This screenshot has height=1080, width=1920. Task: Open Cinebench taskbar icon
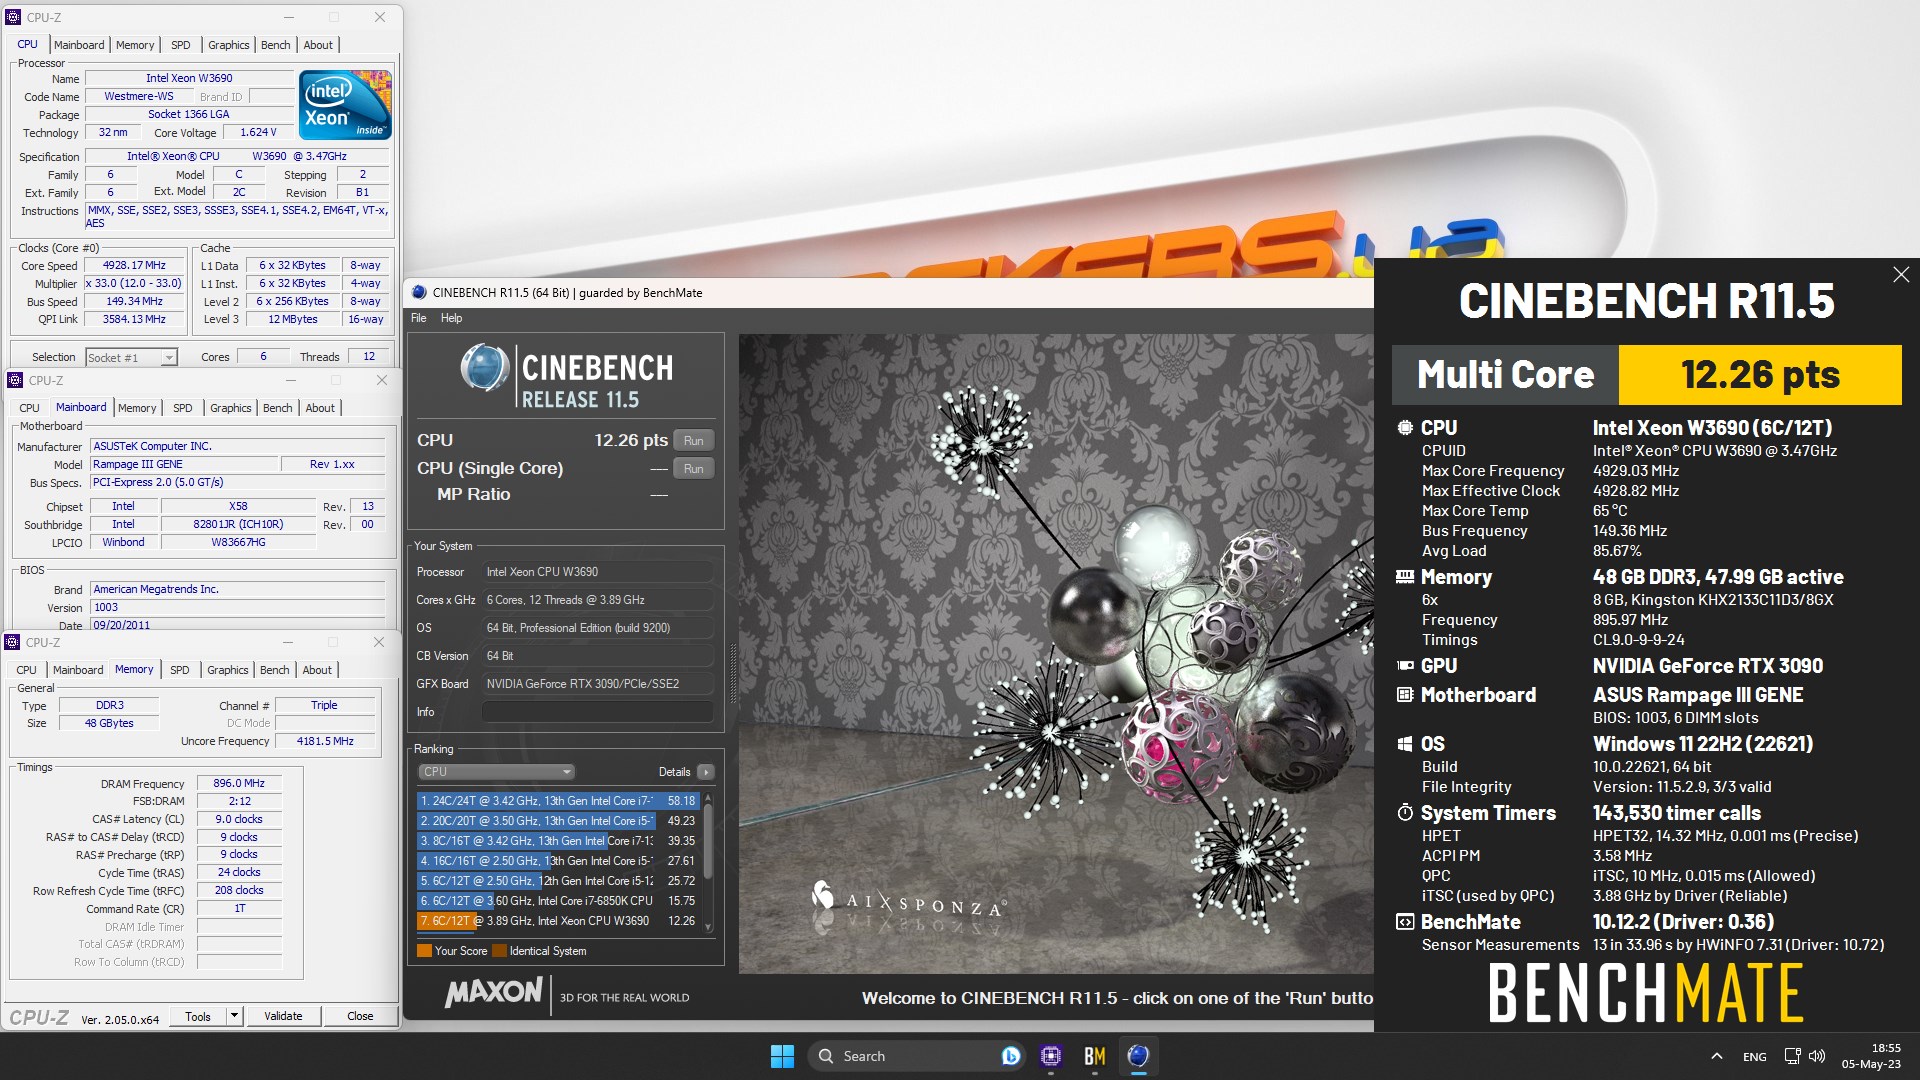coord(1138,1056)
